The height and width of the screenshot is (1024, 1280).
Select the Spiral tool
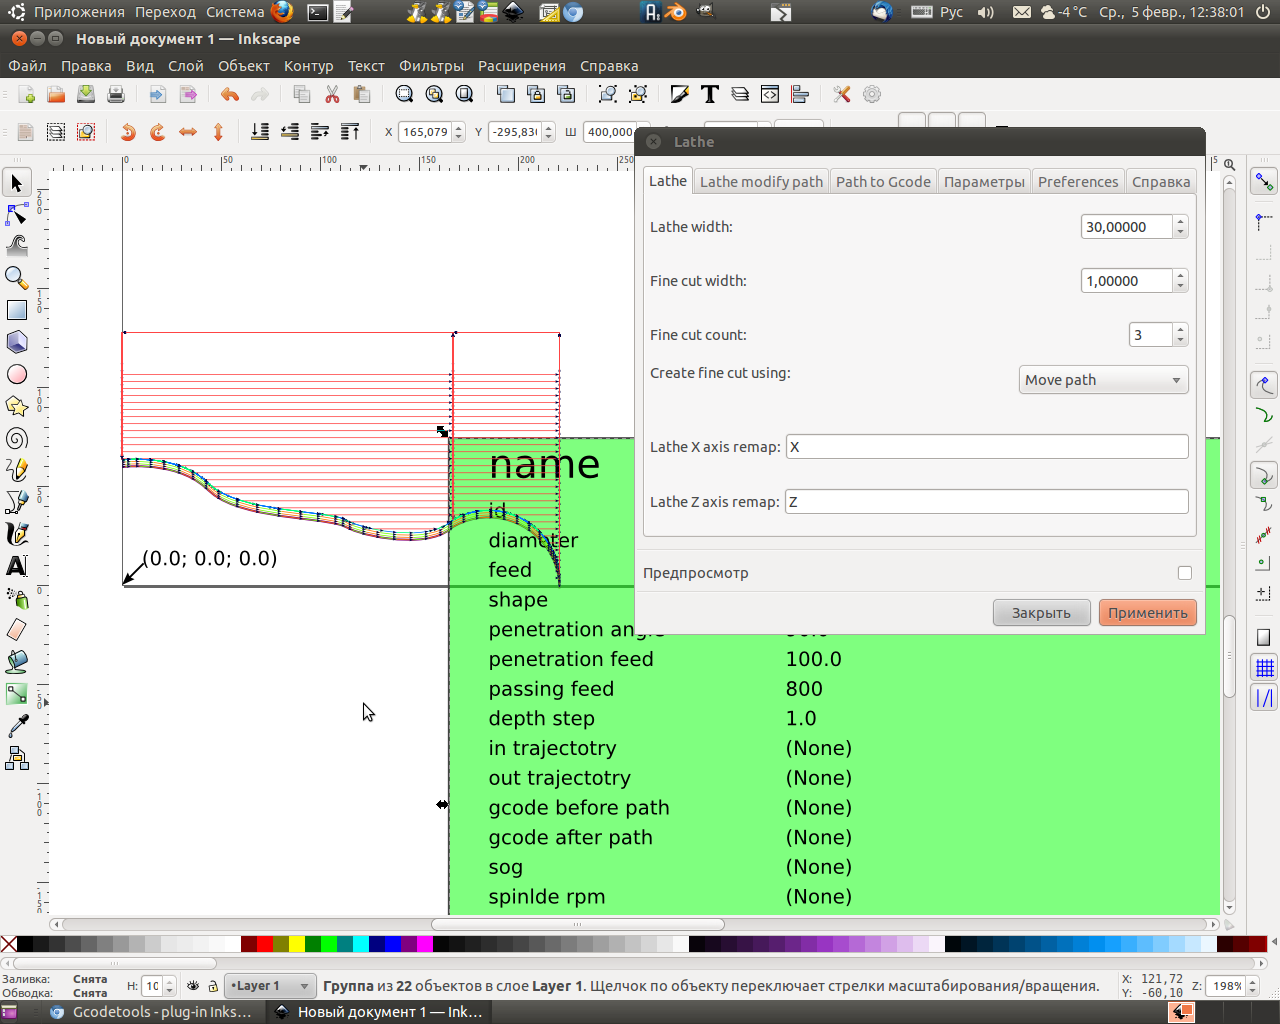17,438
